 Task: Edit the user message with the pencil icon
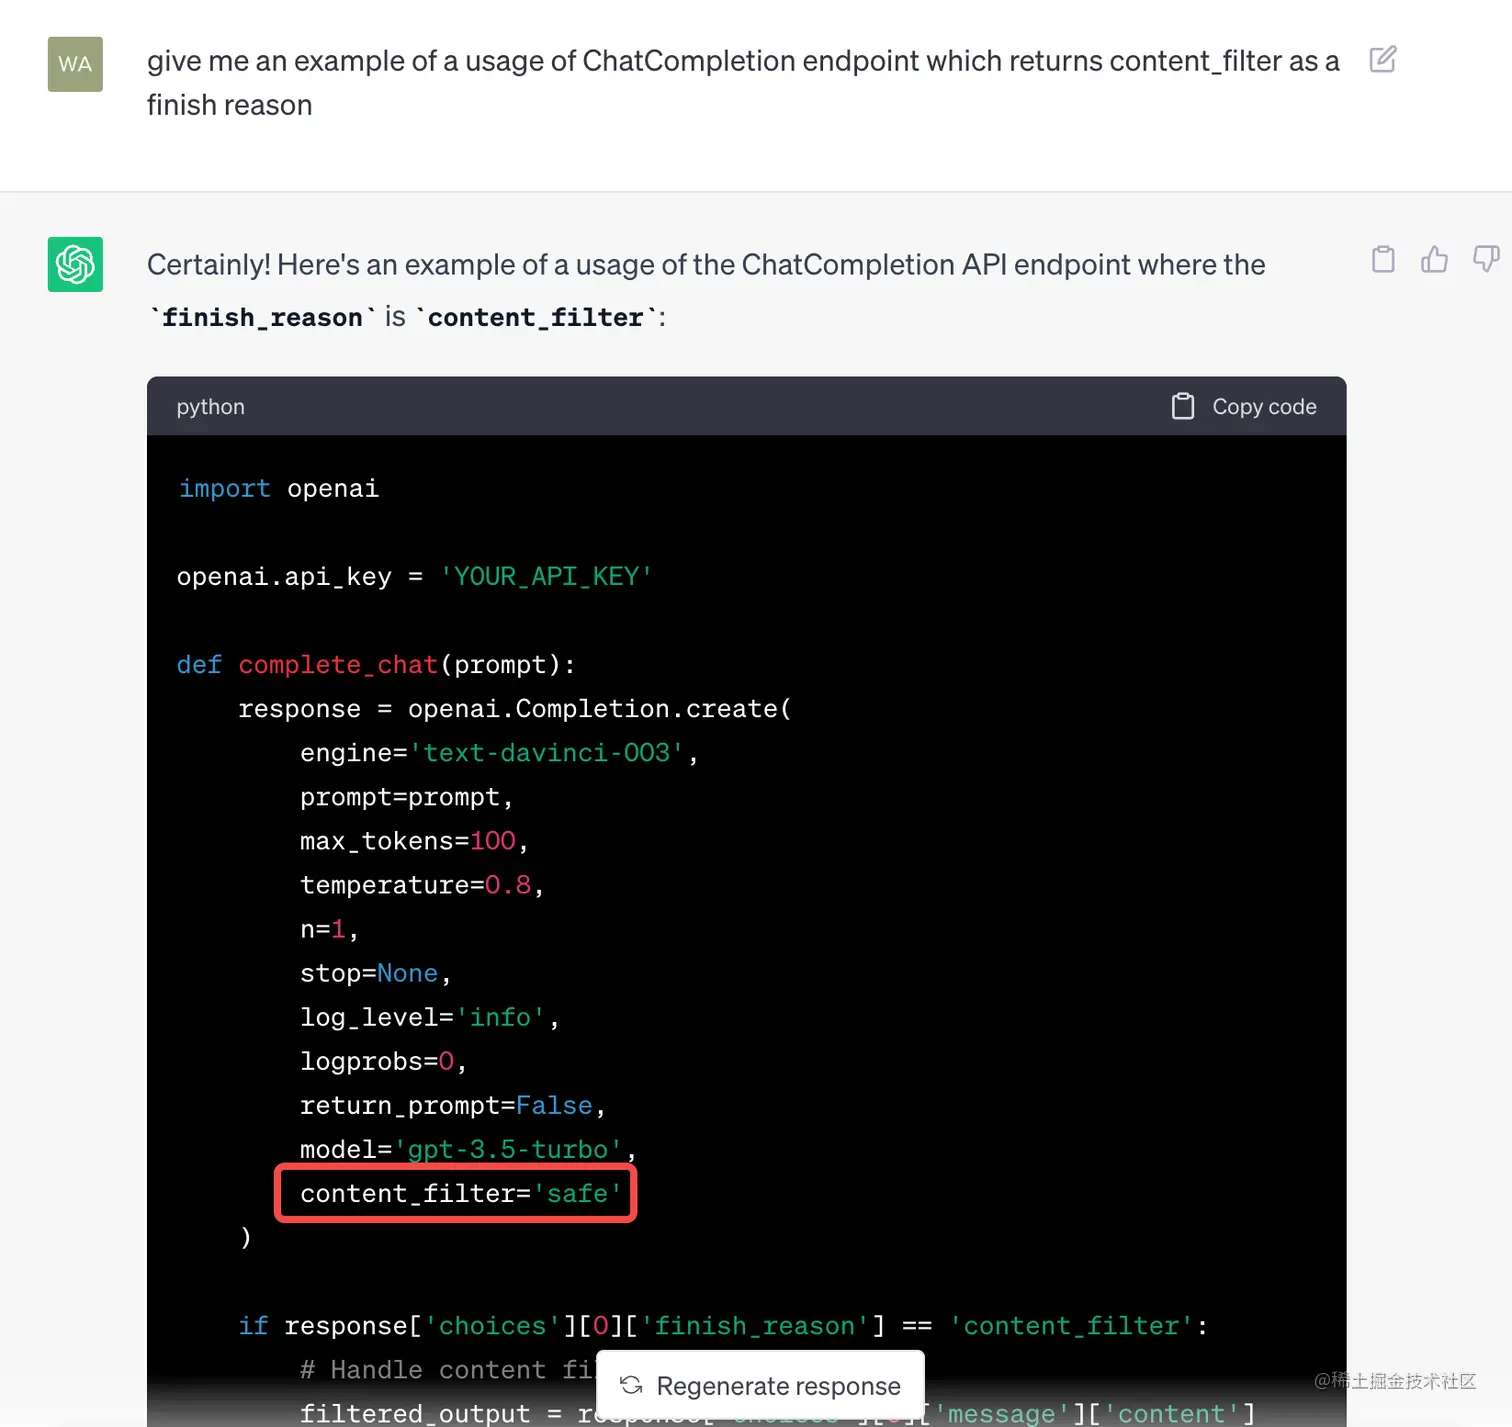click(1383, 60)
